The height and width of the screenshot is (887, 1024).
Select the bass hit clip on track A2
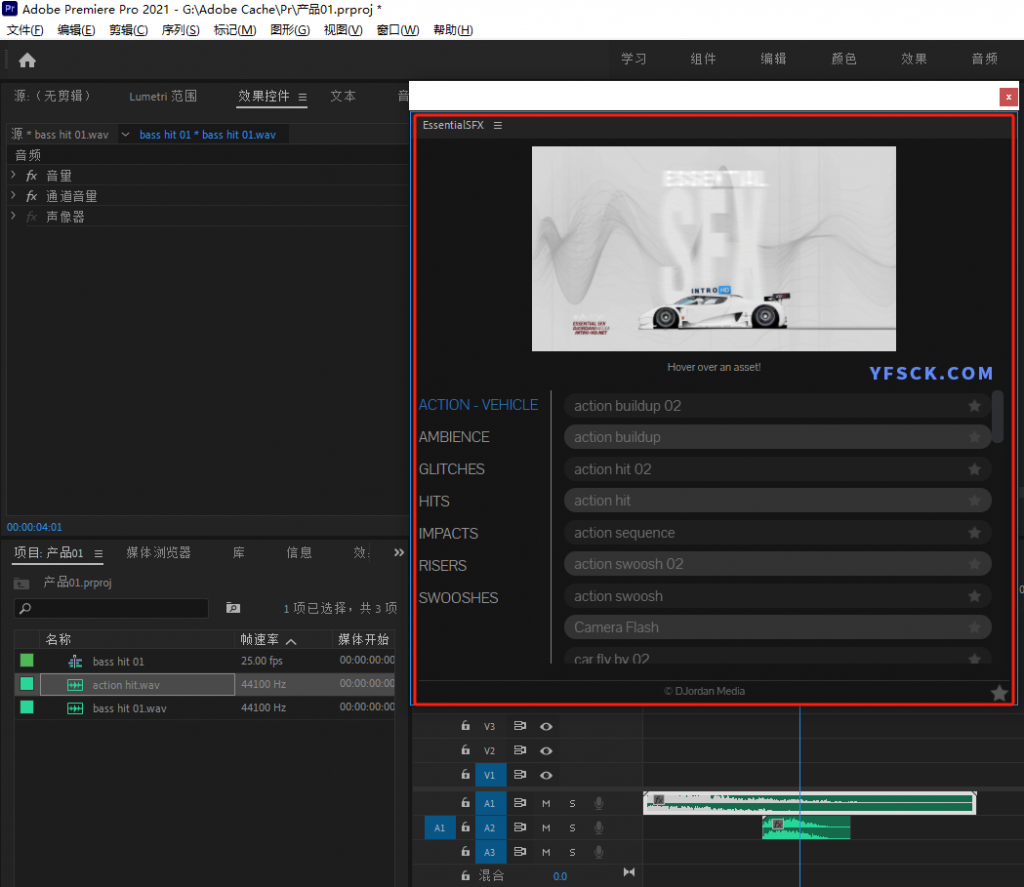(x=806, y=828)
